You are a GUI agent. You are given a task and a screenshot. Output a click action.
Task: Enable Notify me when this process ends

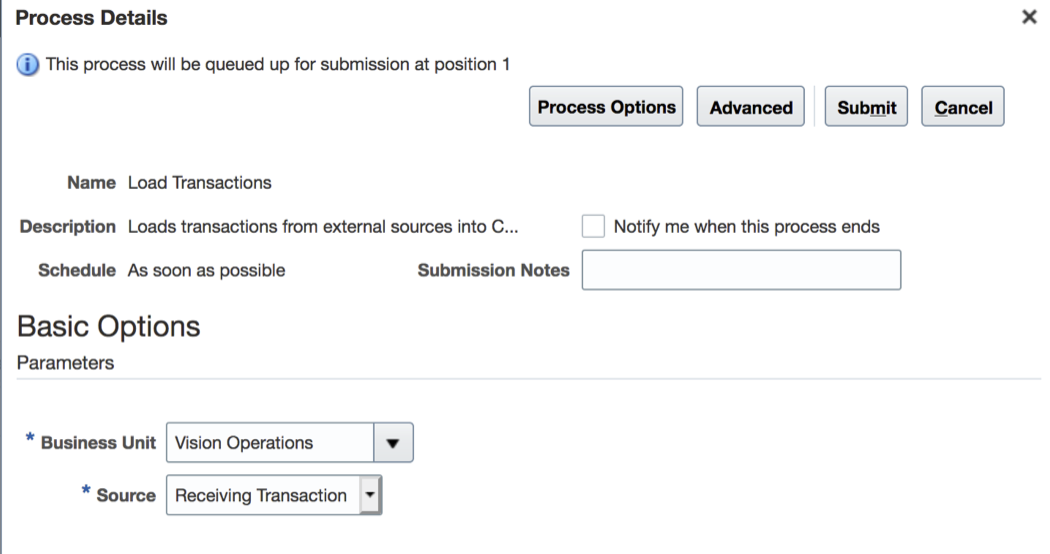[x=594, y=226]
